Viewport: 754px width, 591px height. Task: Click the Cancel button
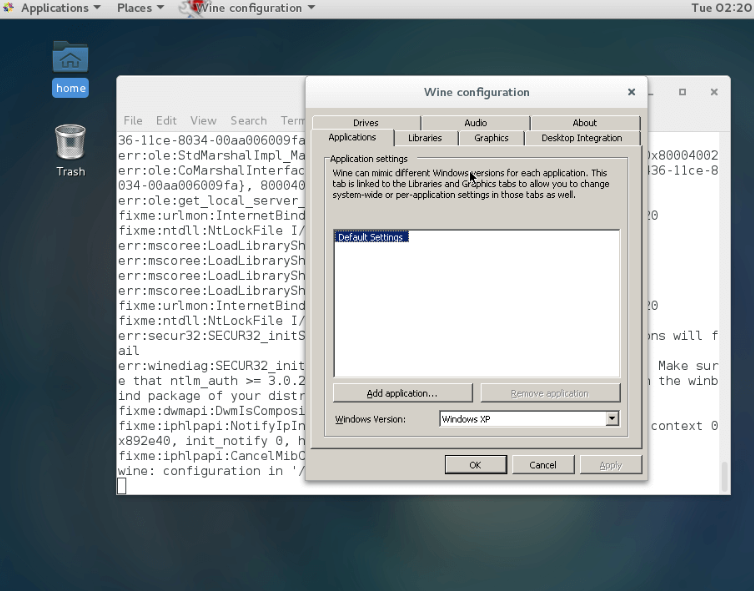pos(543,465)
